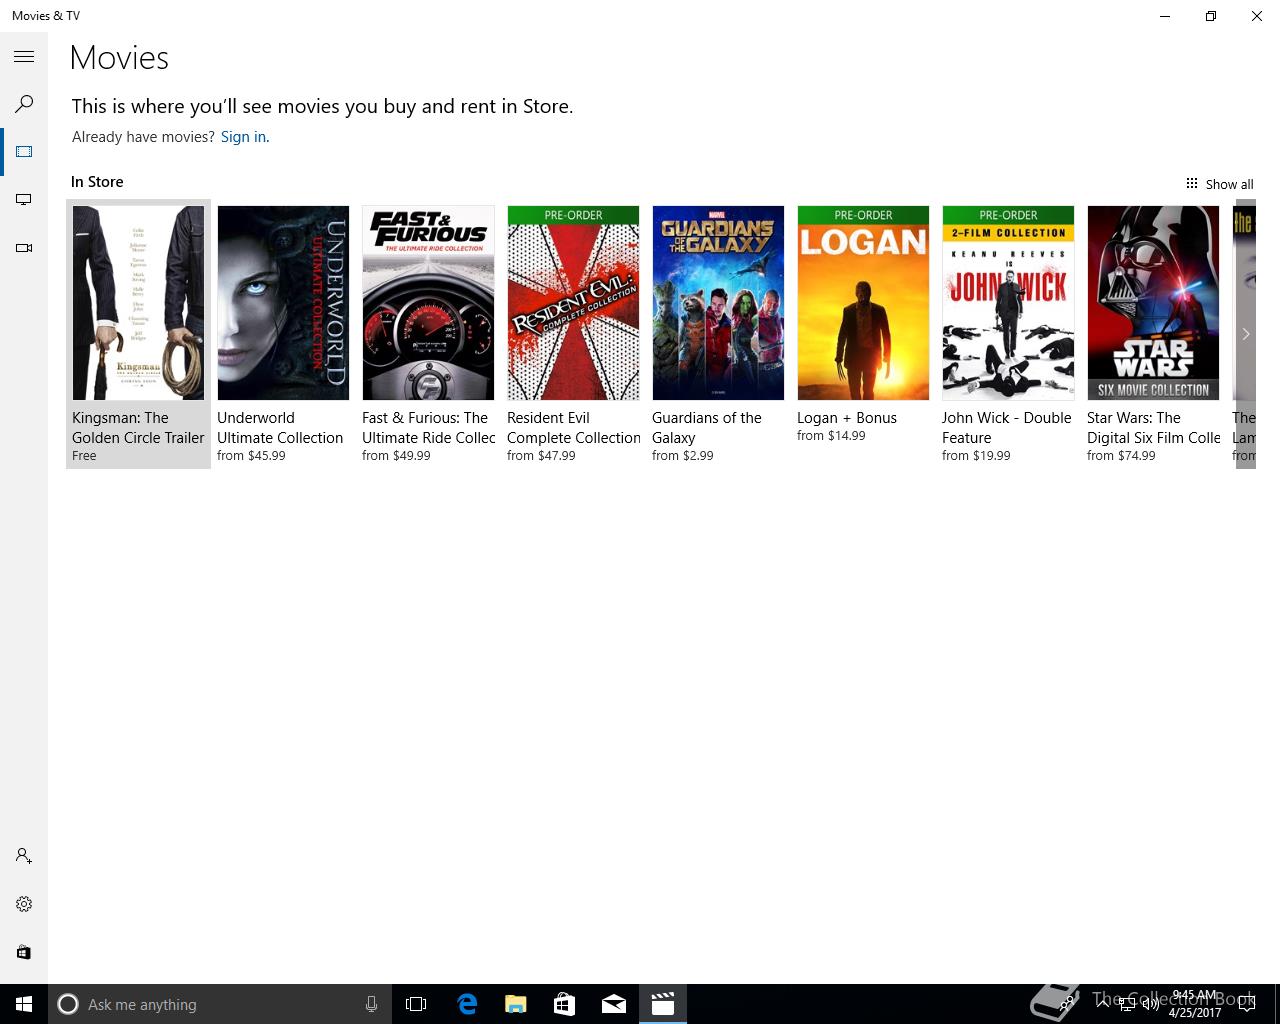Click the Show all grid icon

tap(1191, 184)
